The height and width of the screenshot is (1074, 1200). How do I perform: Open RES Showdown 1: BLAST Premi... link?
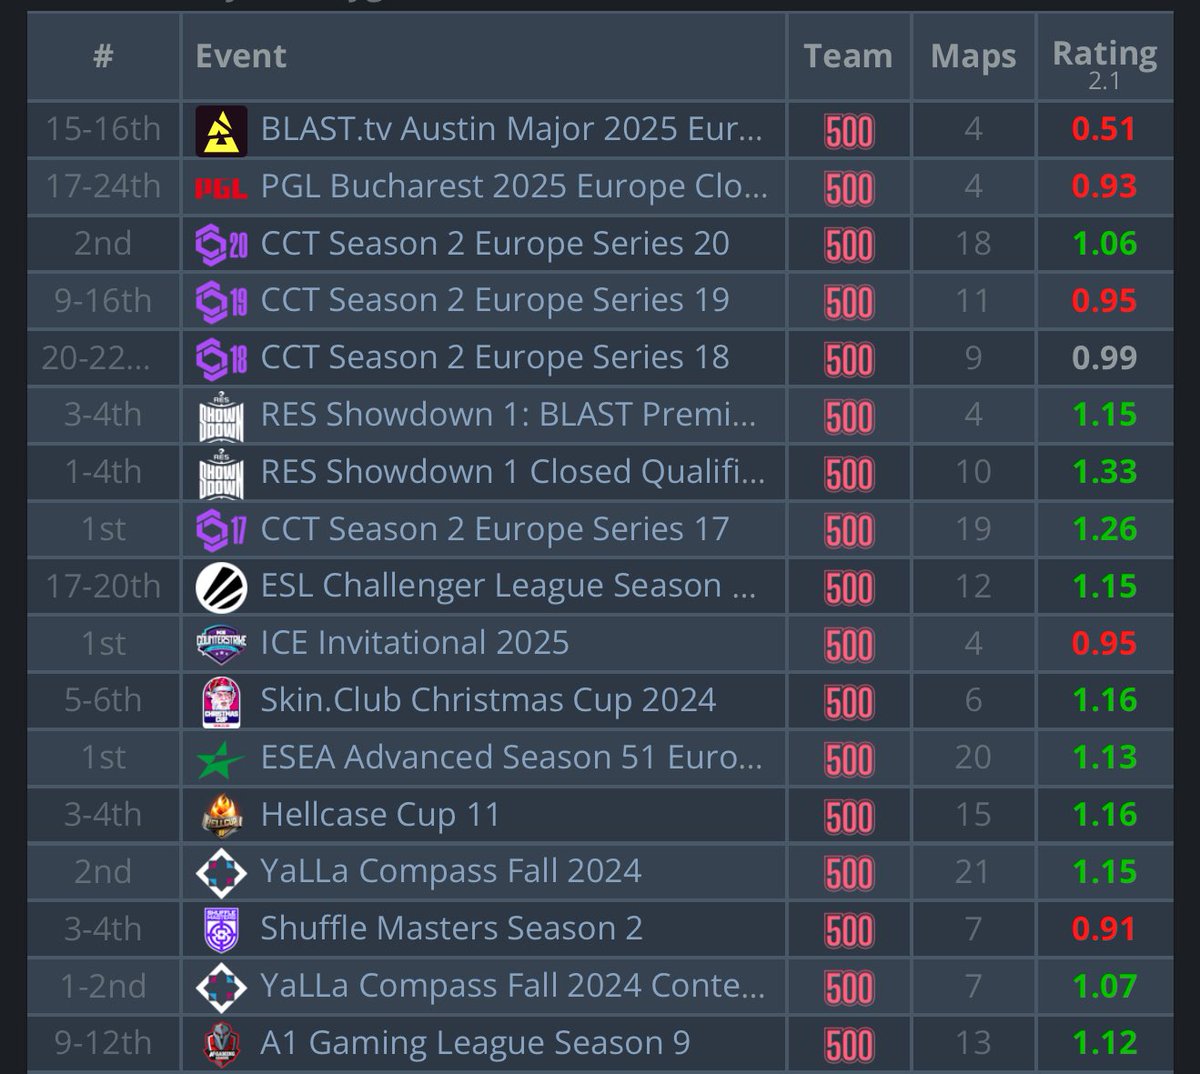pyautogui.click(x=508, y=414)
